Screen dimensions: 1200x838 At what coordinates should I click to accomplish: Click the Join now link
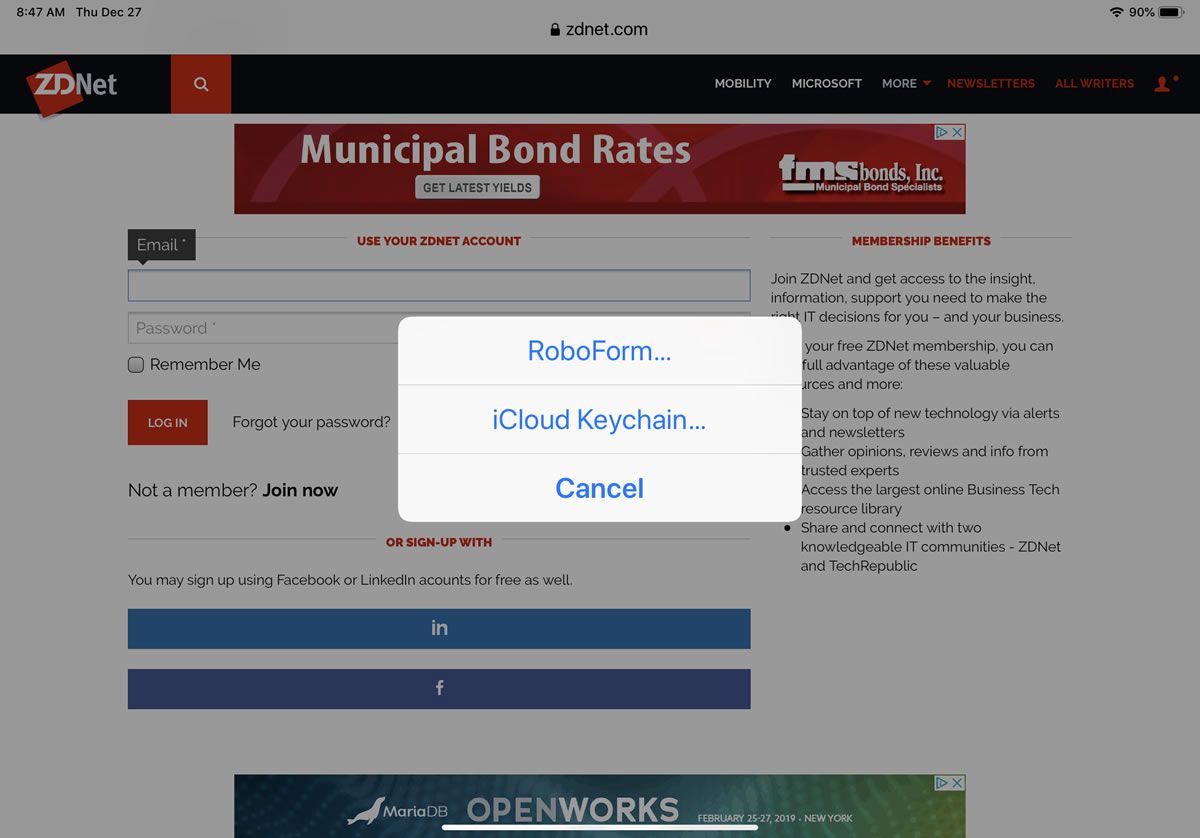[300, 490]
